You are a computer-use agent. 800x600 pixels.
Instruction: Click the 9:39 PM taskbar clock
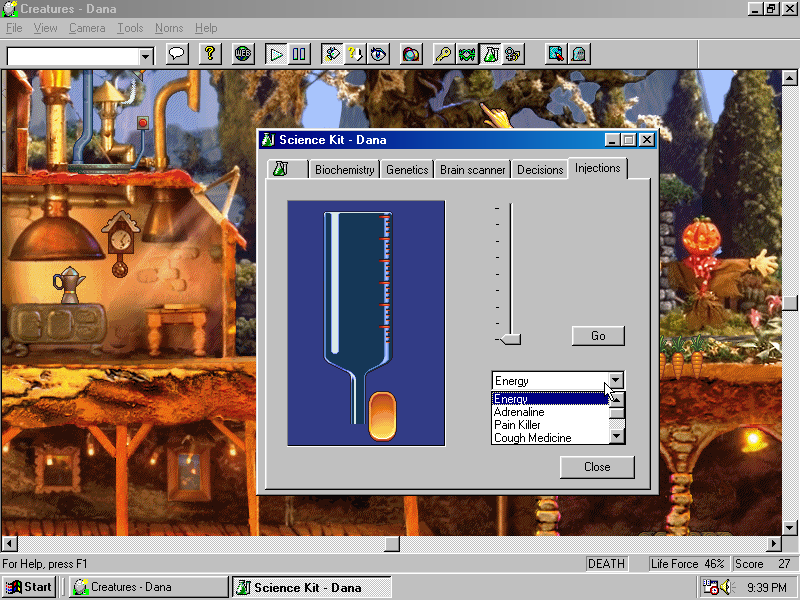[767, 587]
